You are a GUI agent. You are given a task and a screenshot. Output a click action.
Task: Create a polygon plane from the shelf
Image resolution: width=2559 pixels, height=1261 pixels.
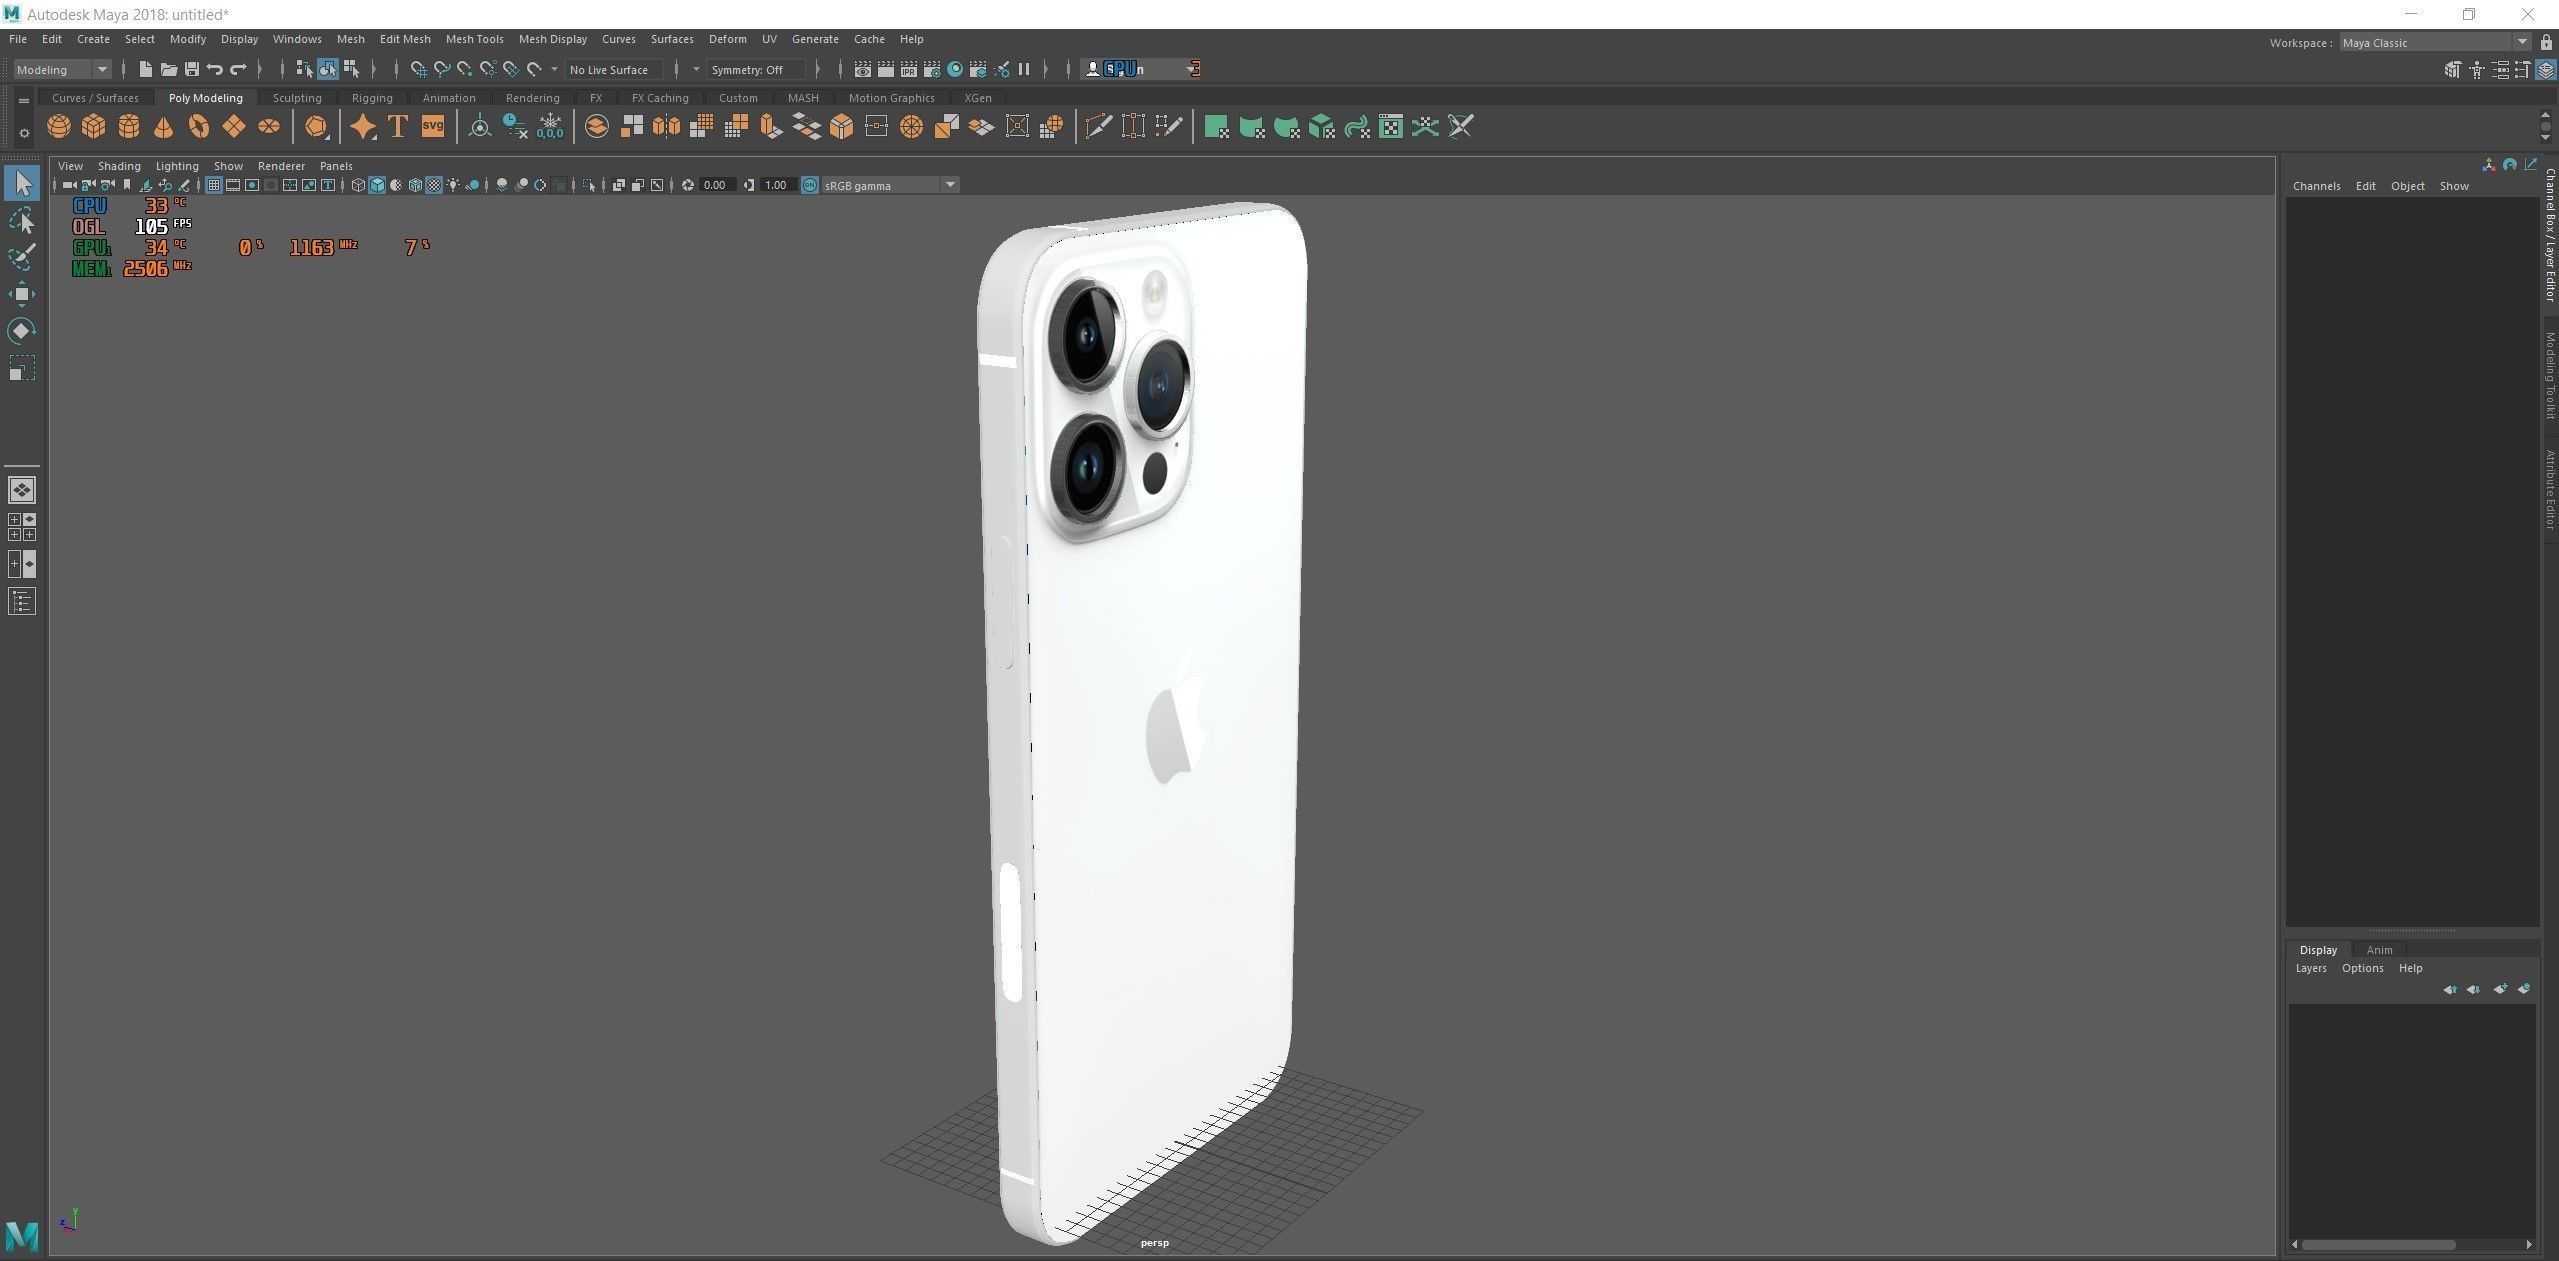tap(234, 127)
